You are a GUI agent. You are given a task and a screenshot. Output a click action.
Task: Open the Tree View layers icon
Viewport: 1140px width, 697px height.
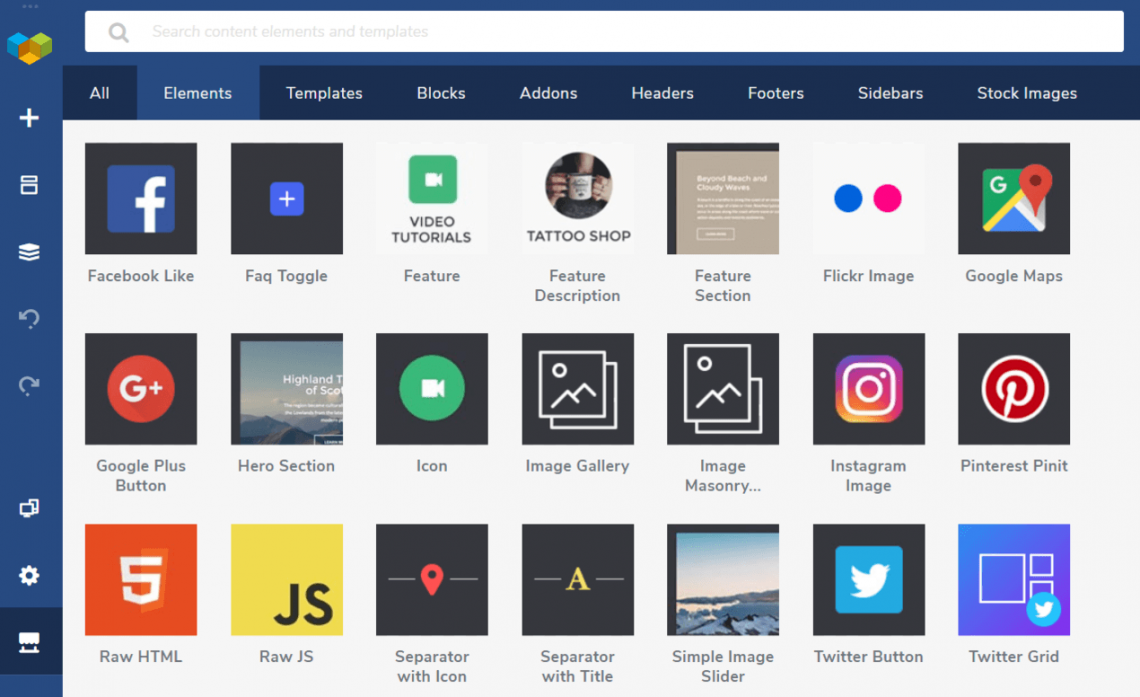point(30,252)
